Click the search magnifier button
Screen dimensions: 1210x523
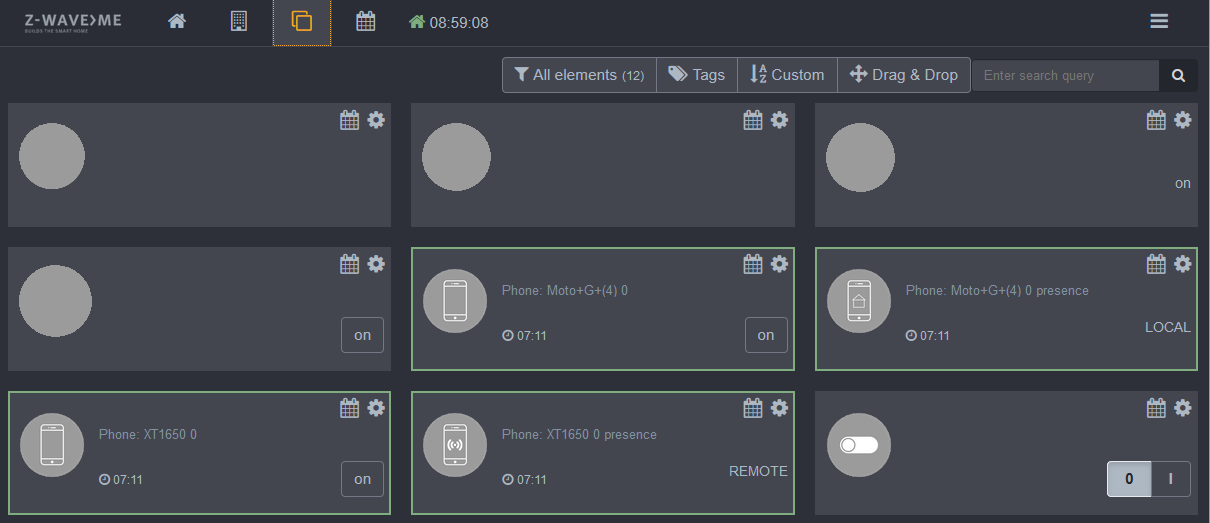1178,75
